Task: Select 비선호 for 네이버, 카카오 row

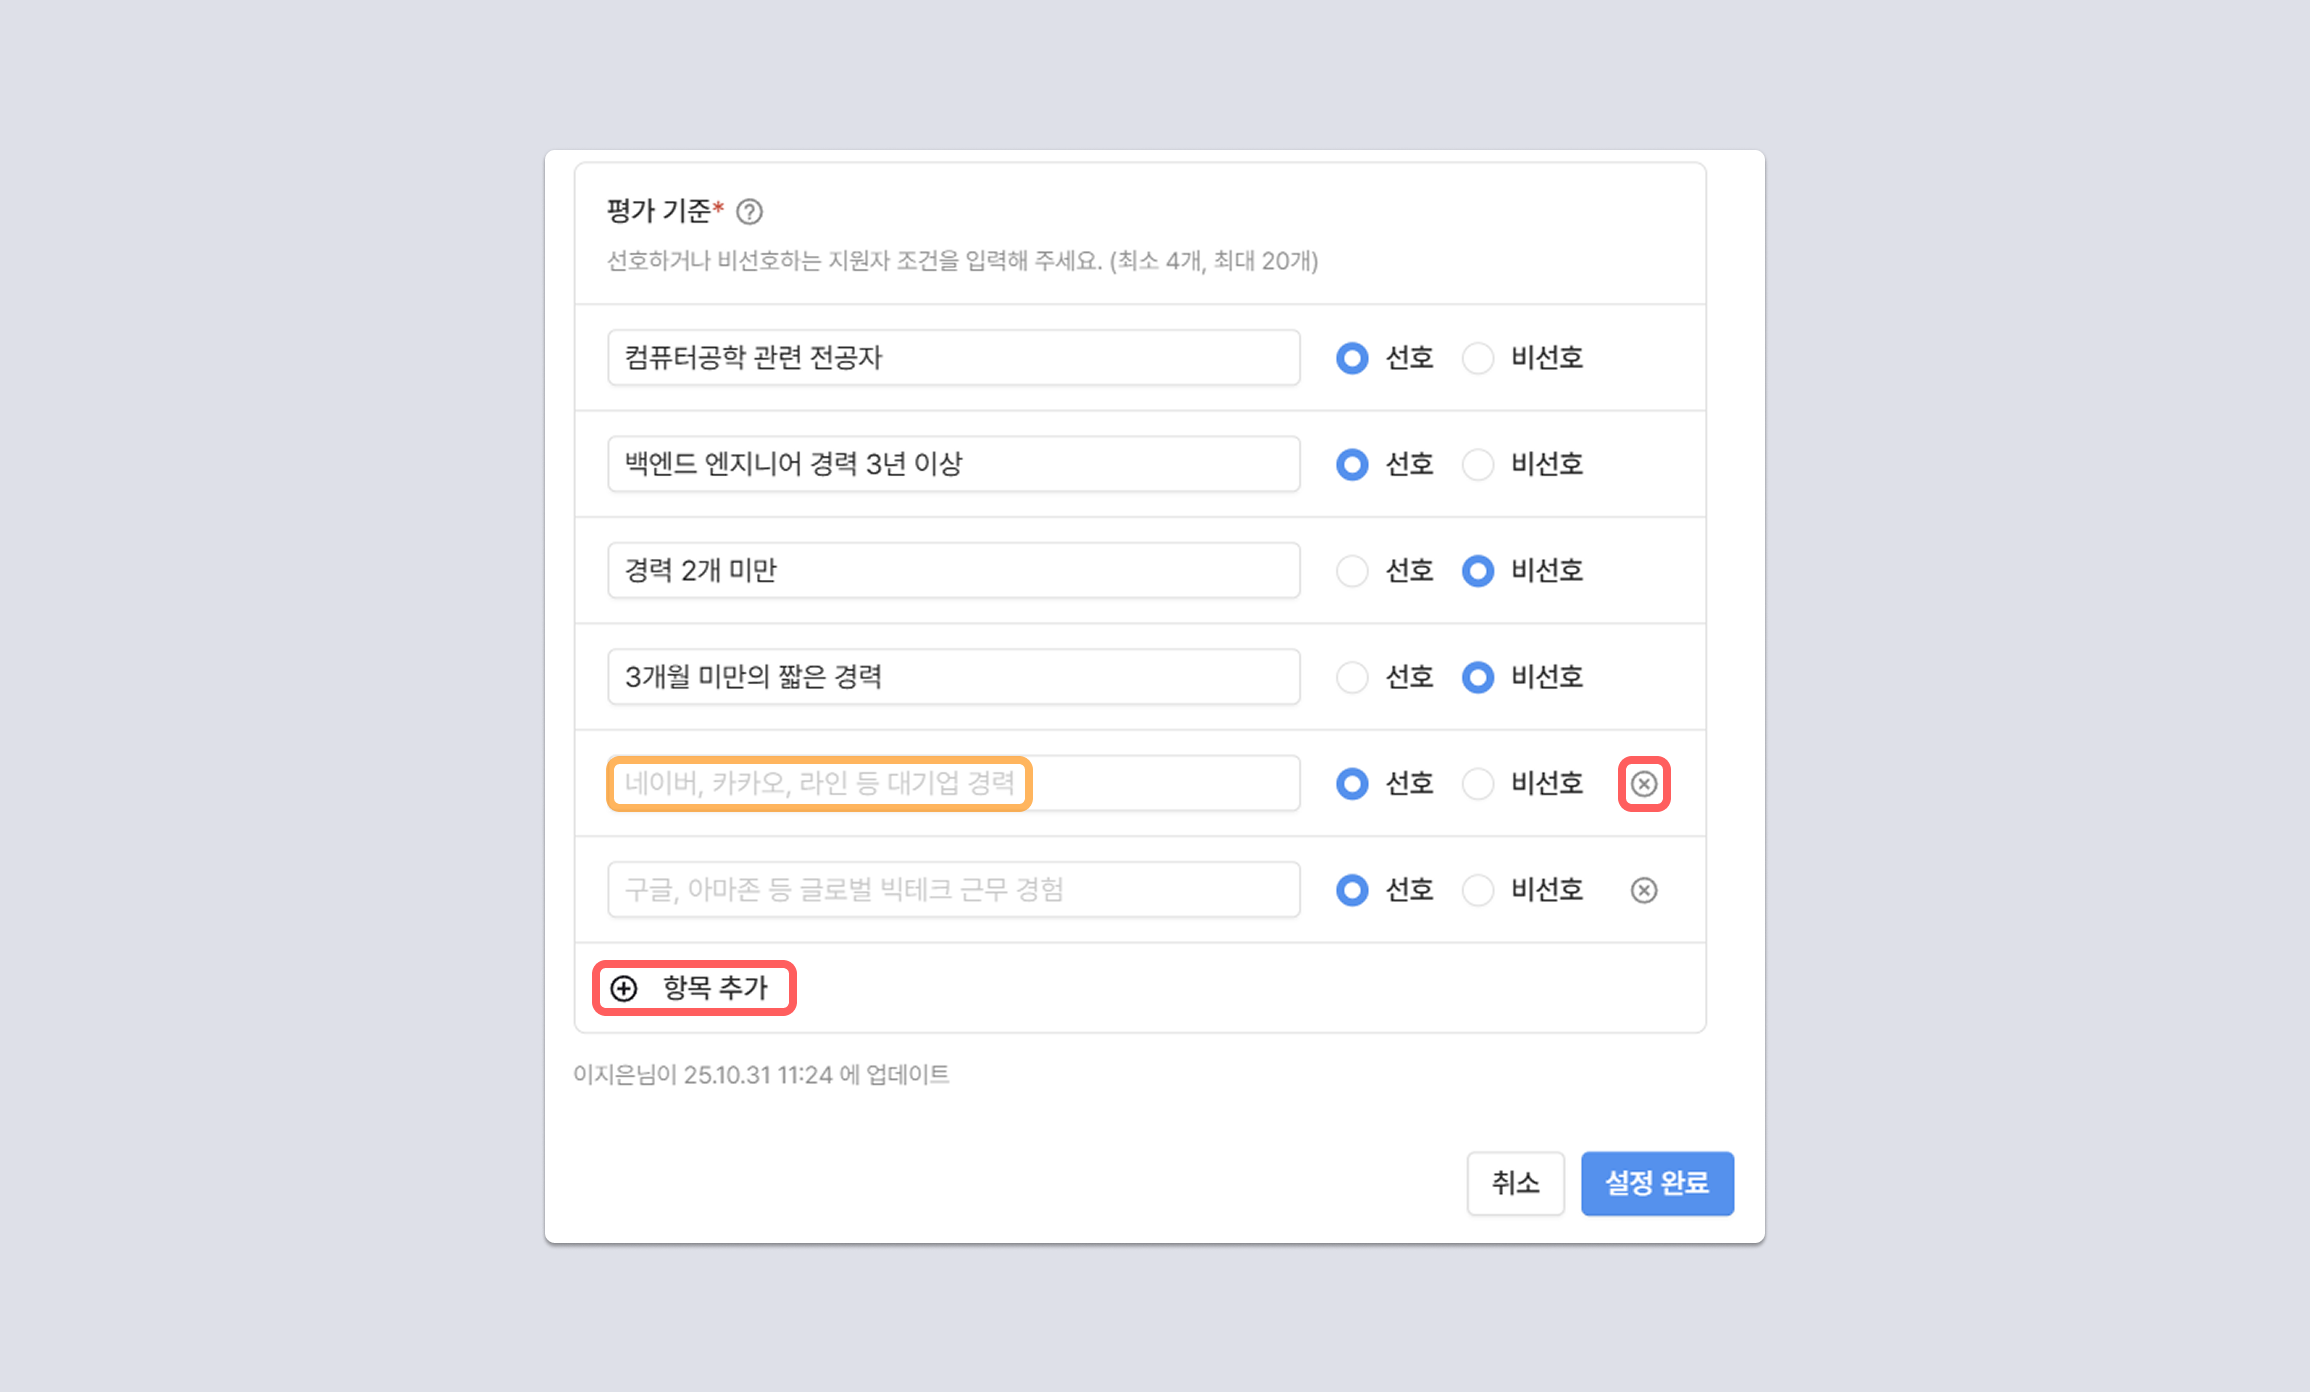Action: [x=1478, y=784]
